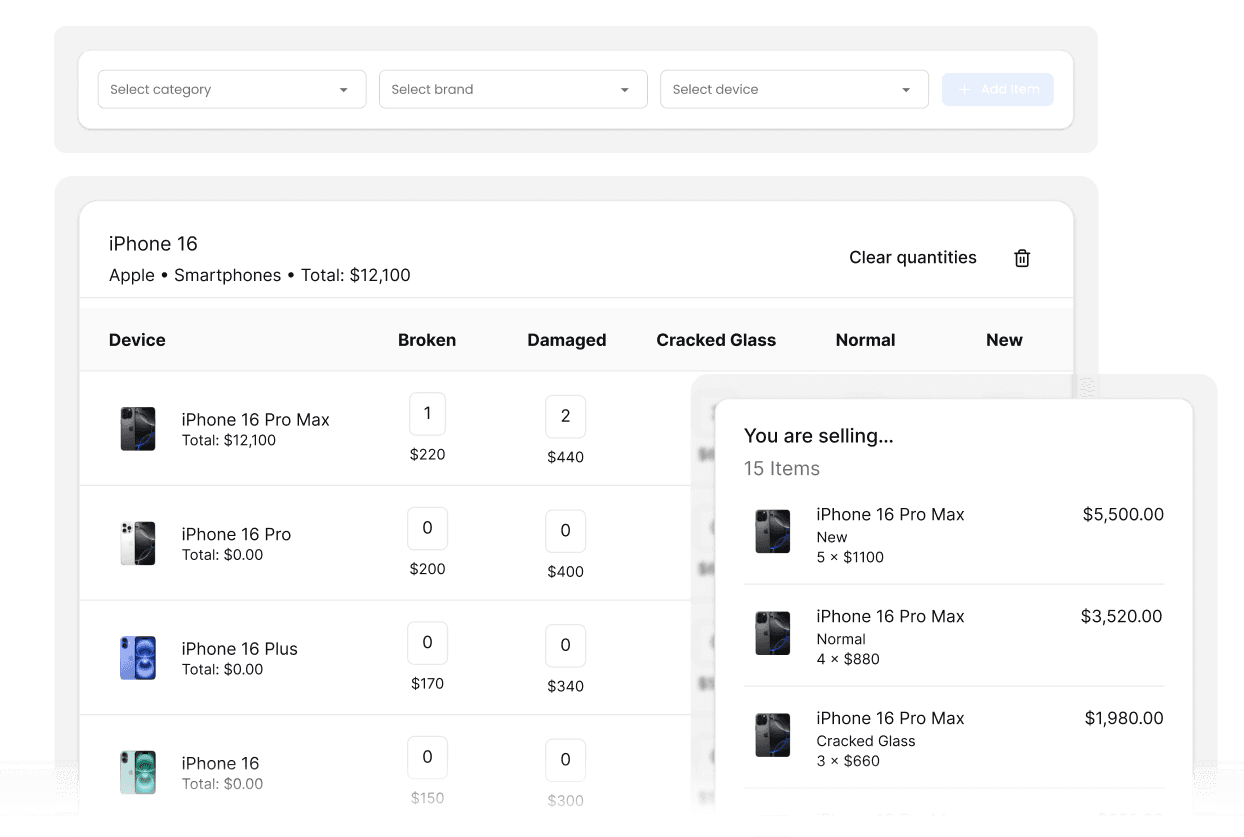Click iPhone 16 Pro Max thumbnail in table
Viewport: 1244px width, 837px height.
(x=138, y=428)
